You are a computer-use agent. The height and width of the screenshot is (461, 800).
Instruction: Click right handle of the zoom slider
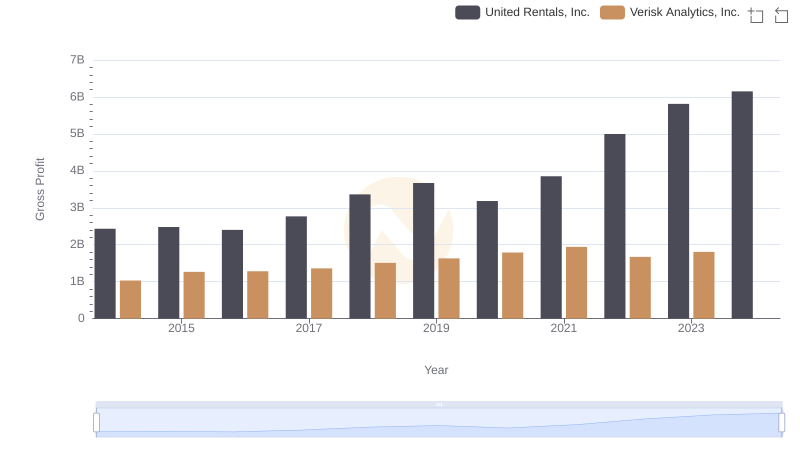(x=781, y=423)
